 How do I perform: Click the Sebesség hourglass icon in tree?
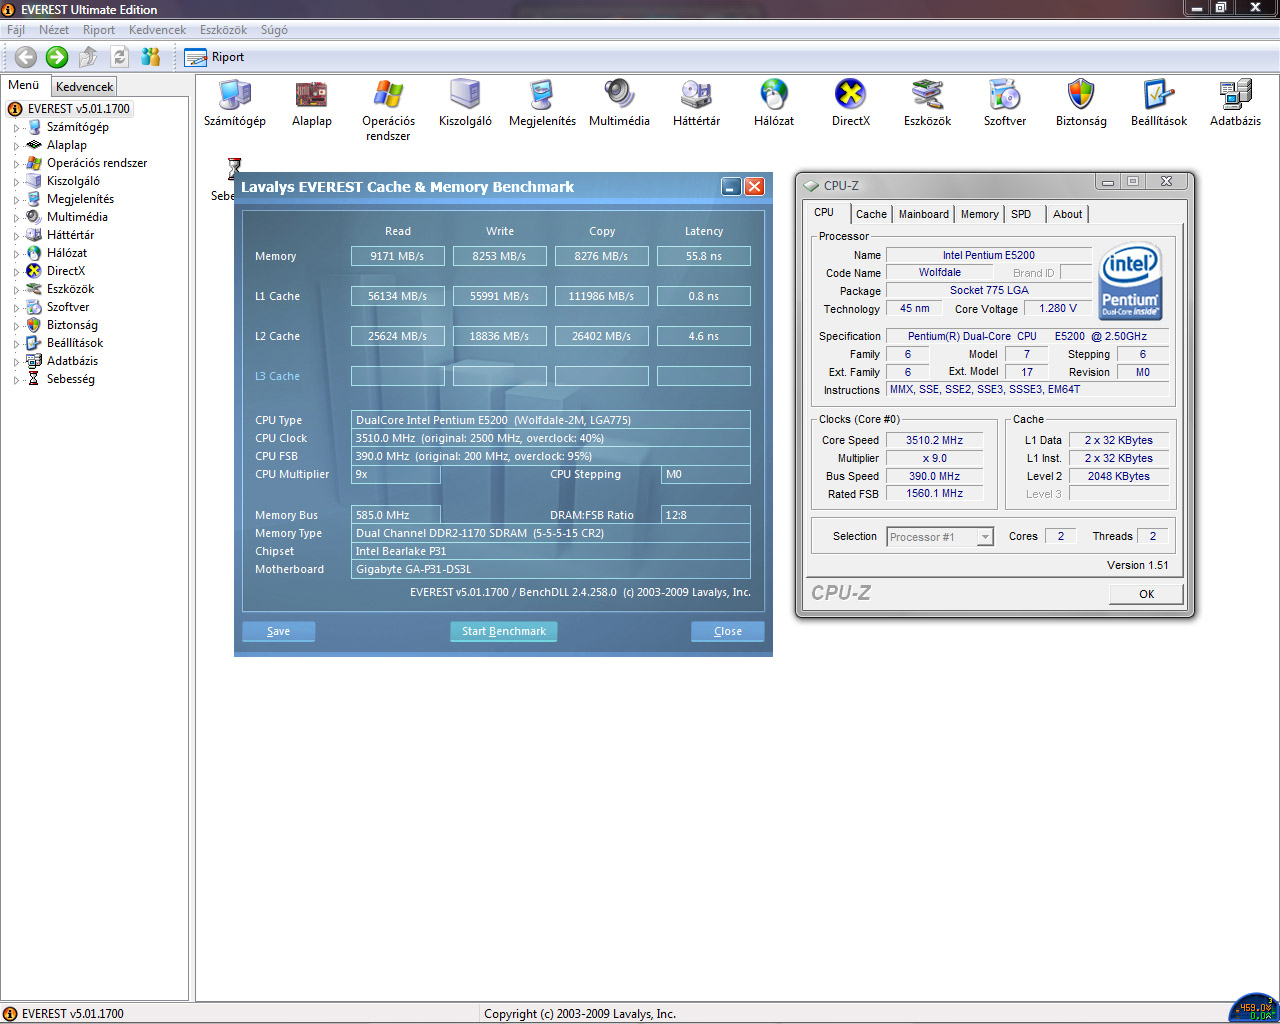34,379
